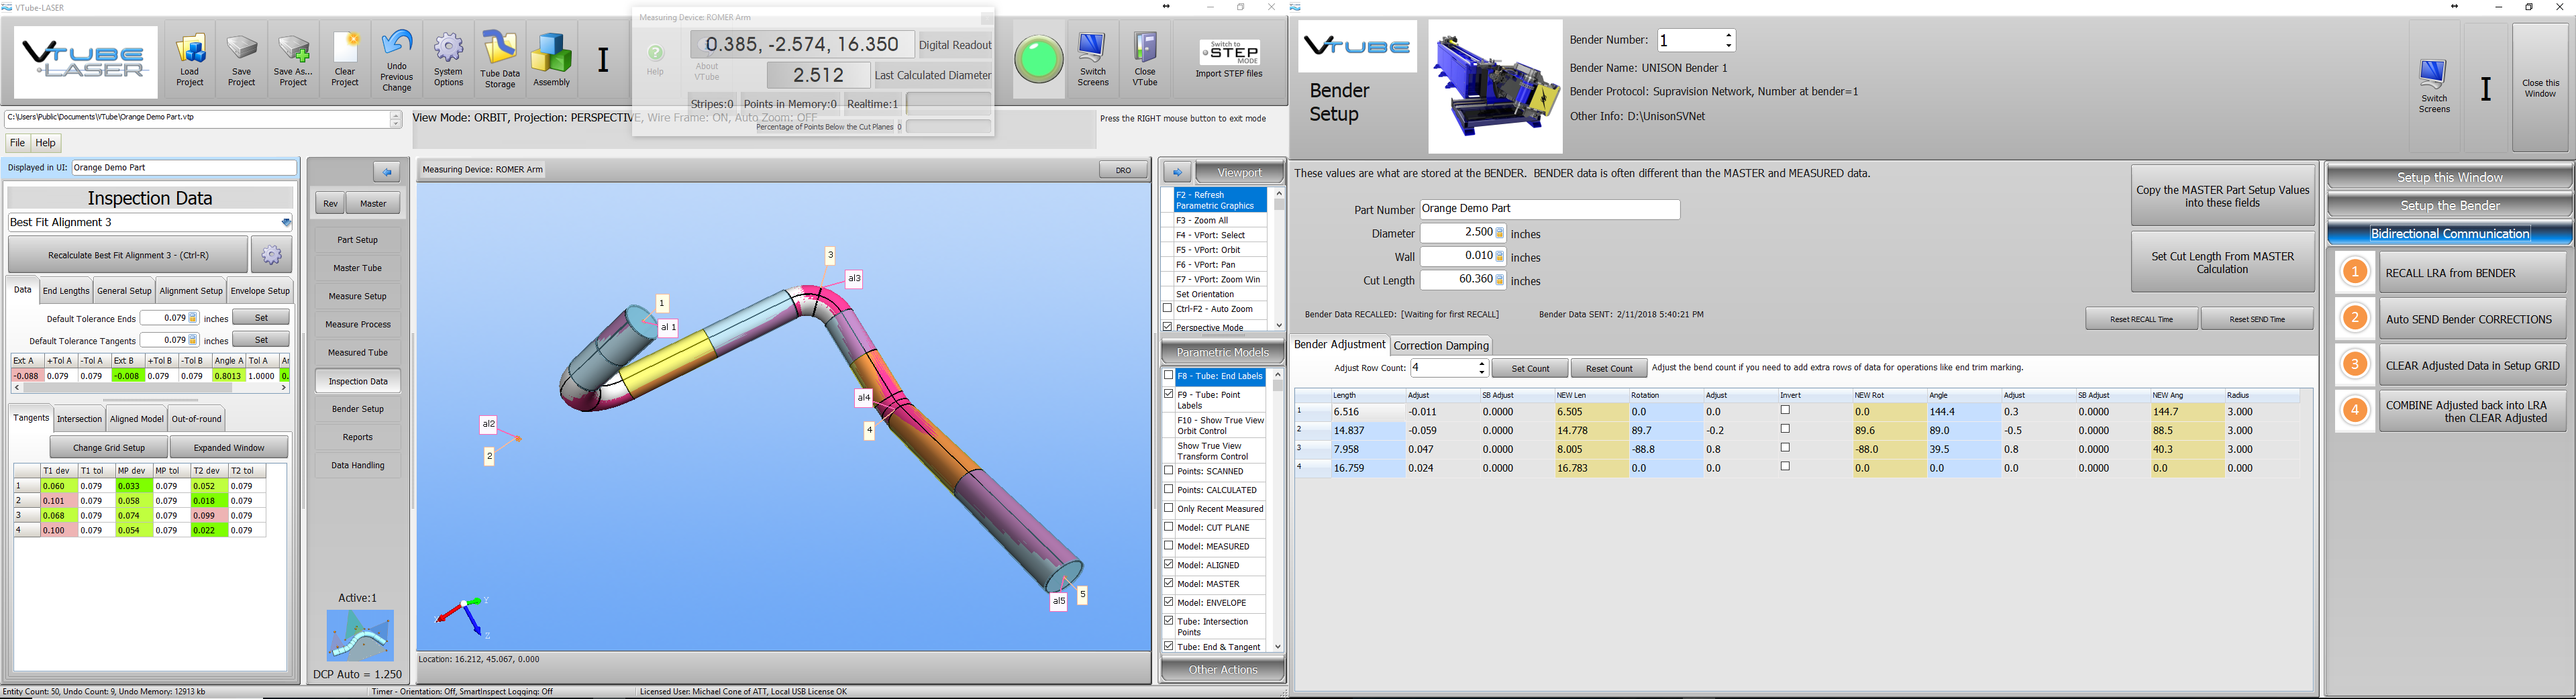Toggle Invert checkbox in row 1
Image resolution: width=2576 pixels, height=699 pixels.
(1785, 411)
